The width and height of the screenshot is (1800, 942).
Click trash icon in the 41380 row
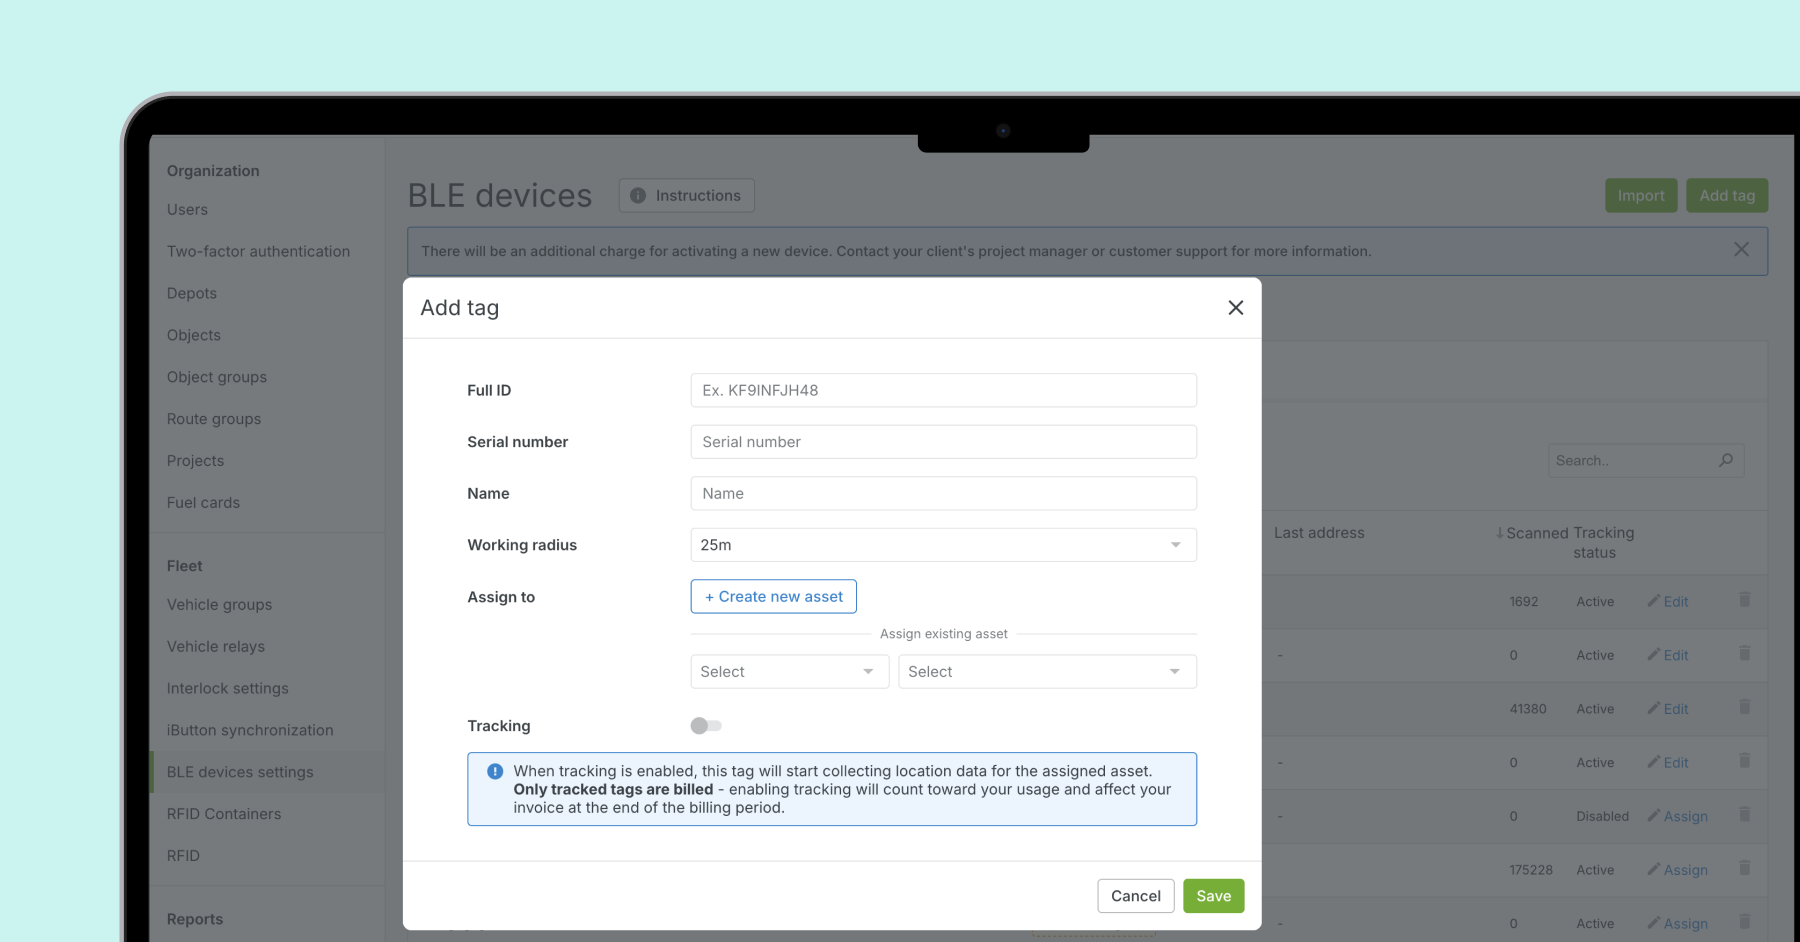click(x=1745, y=708)
